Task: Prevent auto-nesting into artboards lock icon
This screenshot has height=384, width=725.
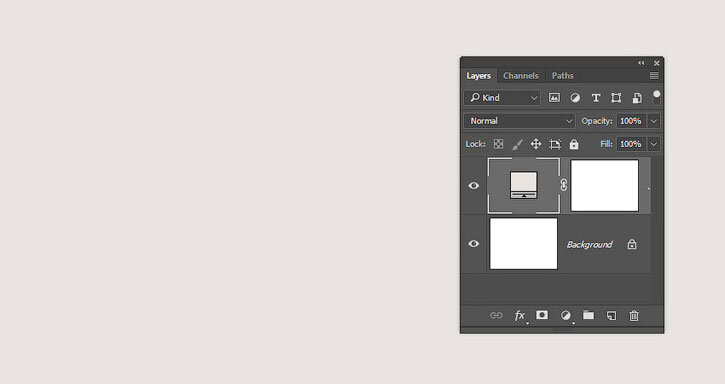Action: click(555, 144)
